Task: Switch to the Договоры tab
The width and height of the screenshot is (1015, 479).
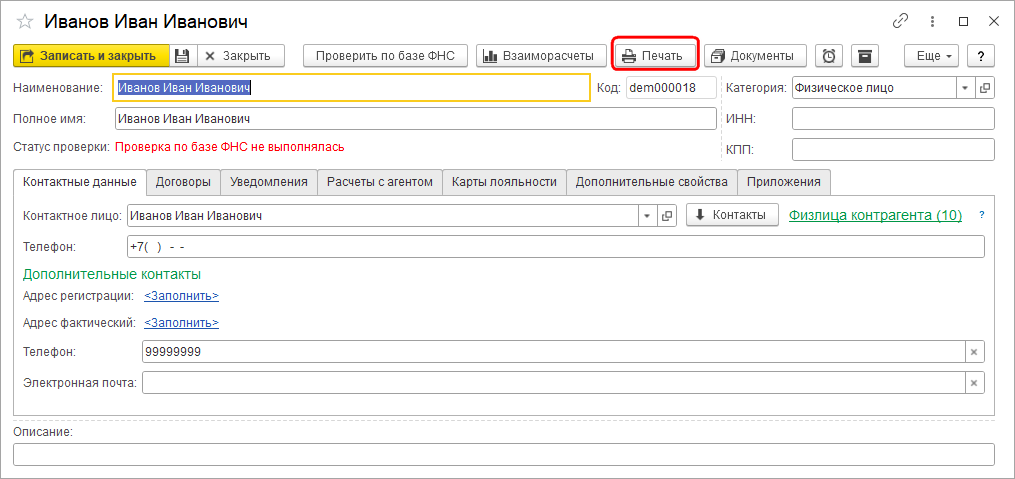Action: tap(183, 182)
